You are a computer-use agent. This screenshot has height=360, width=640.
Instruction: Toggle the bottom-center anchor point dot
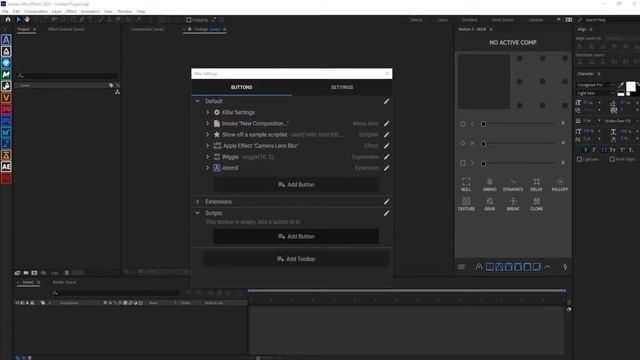click(x=542, y=105)
